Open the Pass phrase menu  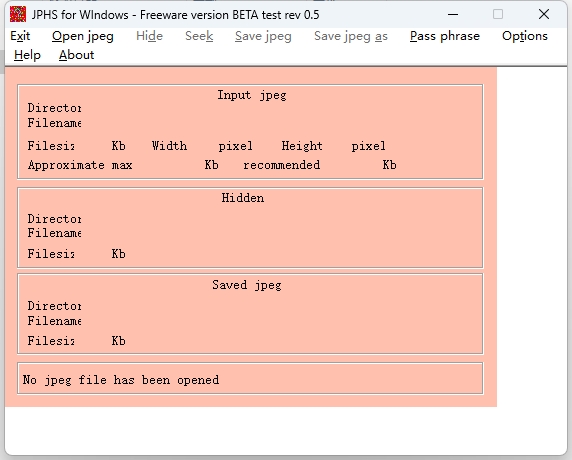click(x=444, y=36)
